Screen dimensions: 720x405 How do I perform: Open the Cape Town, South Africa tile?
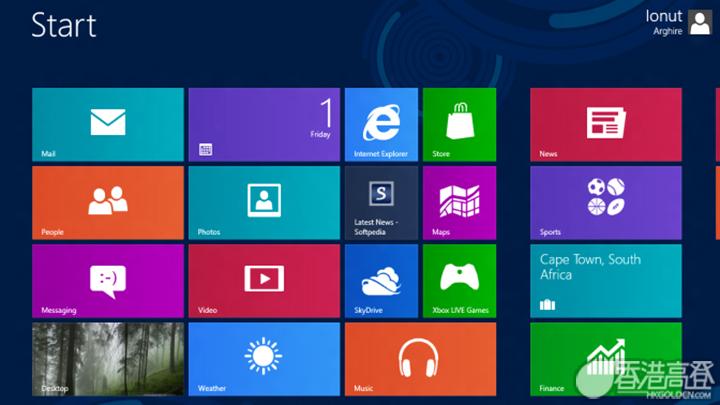point(605,280)
